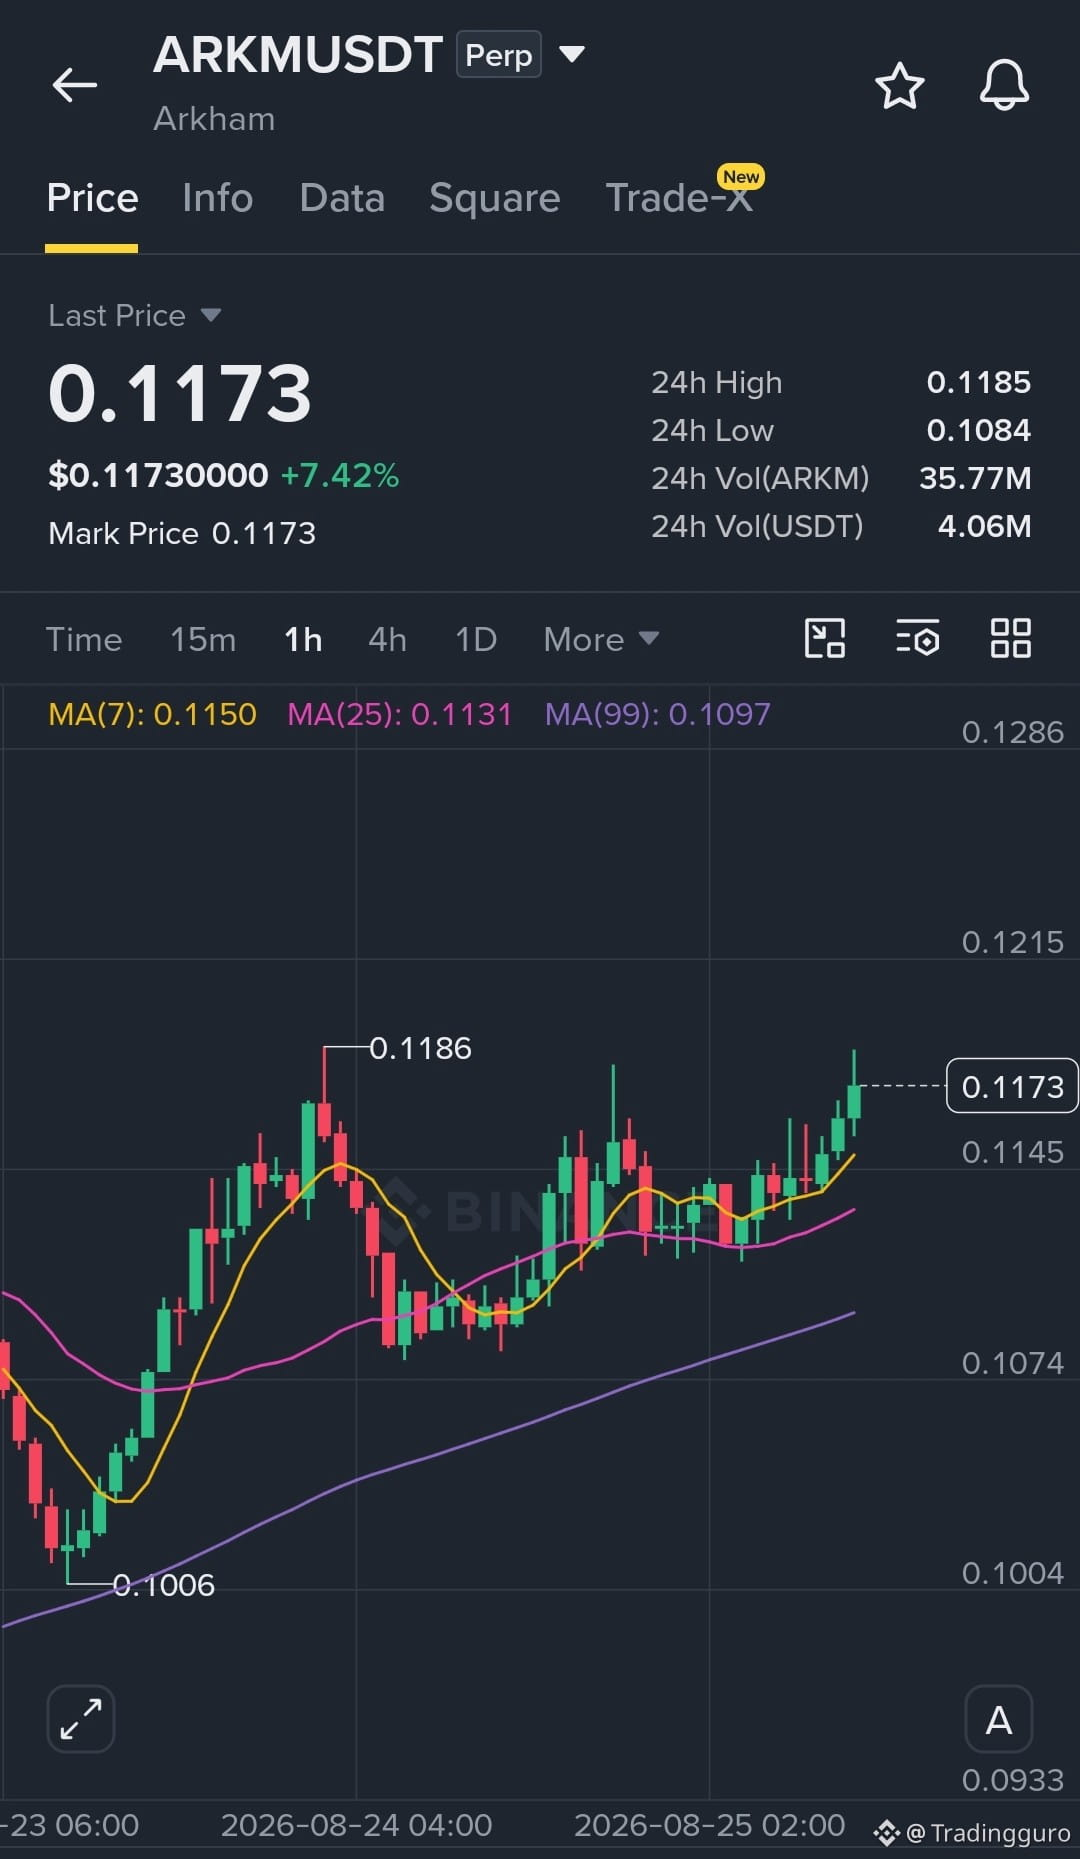
Task: Tap the 2026-08-24 04:00 time axis label
Action: click(356, 1825)
